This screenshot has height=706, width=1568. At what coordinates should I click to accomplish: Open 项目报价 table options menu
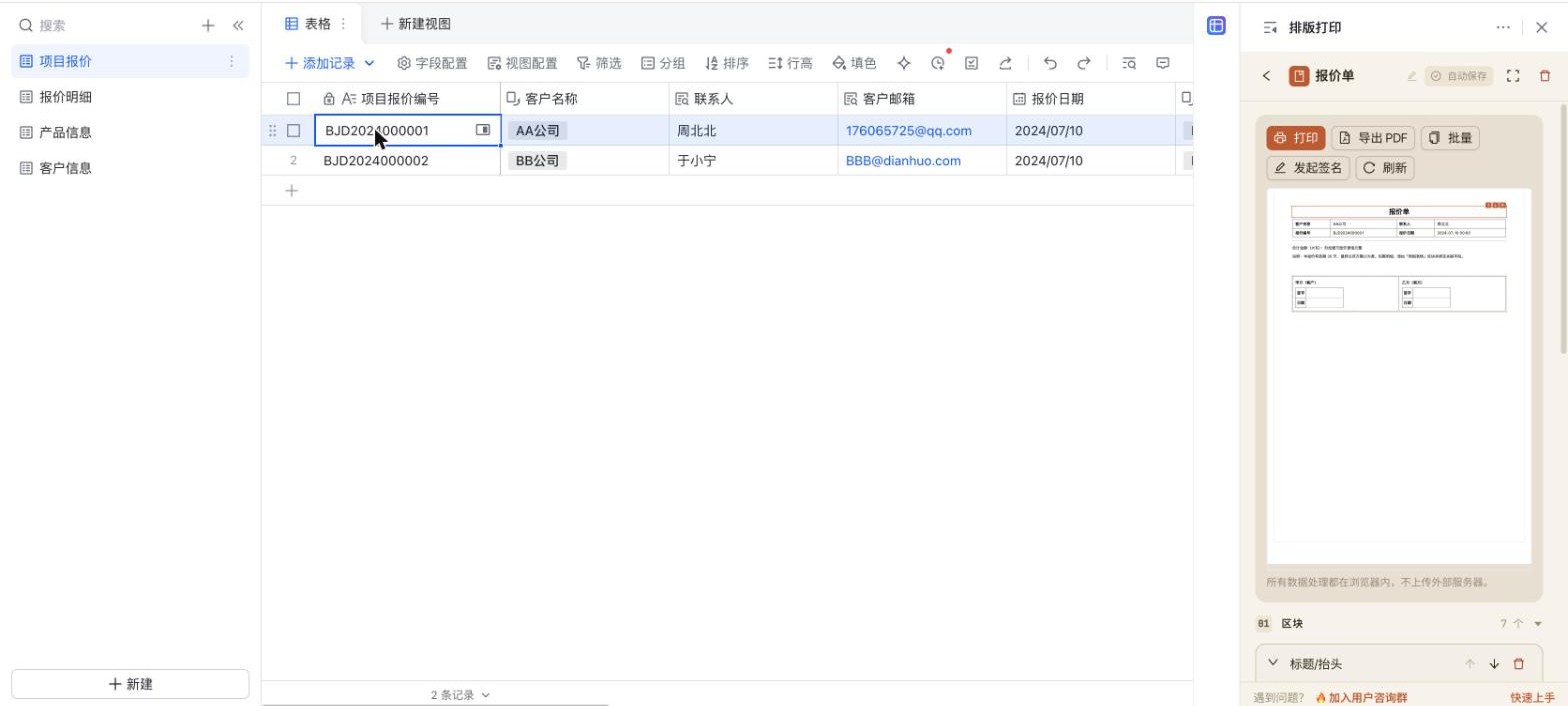[231, 61]
